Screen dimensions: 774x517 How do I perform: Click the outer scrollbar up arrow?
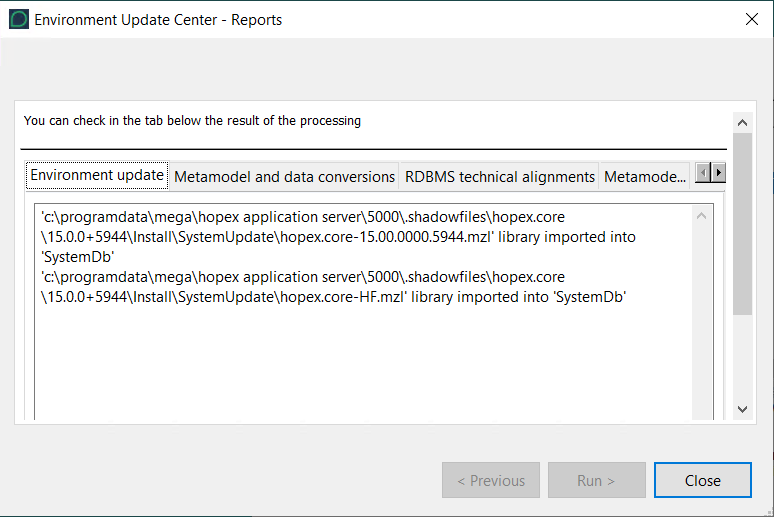[x=742, y=122]
